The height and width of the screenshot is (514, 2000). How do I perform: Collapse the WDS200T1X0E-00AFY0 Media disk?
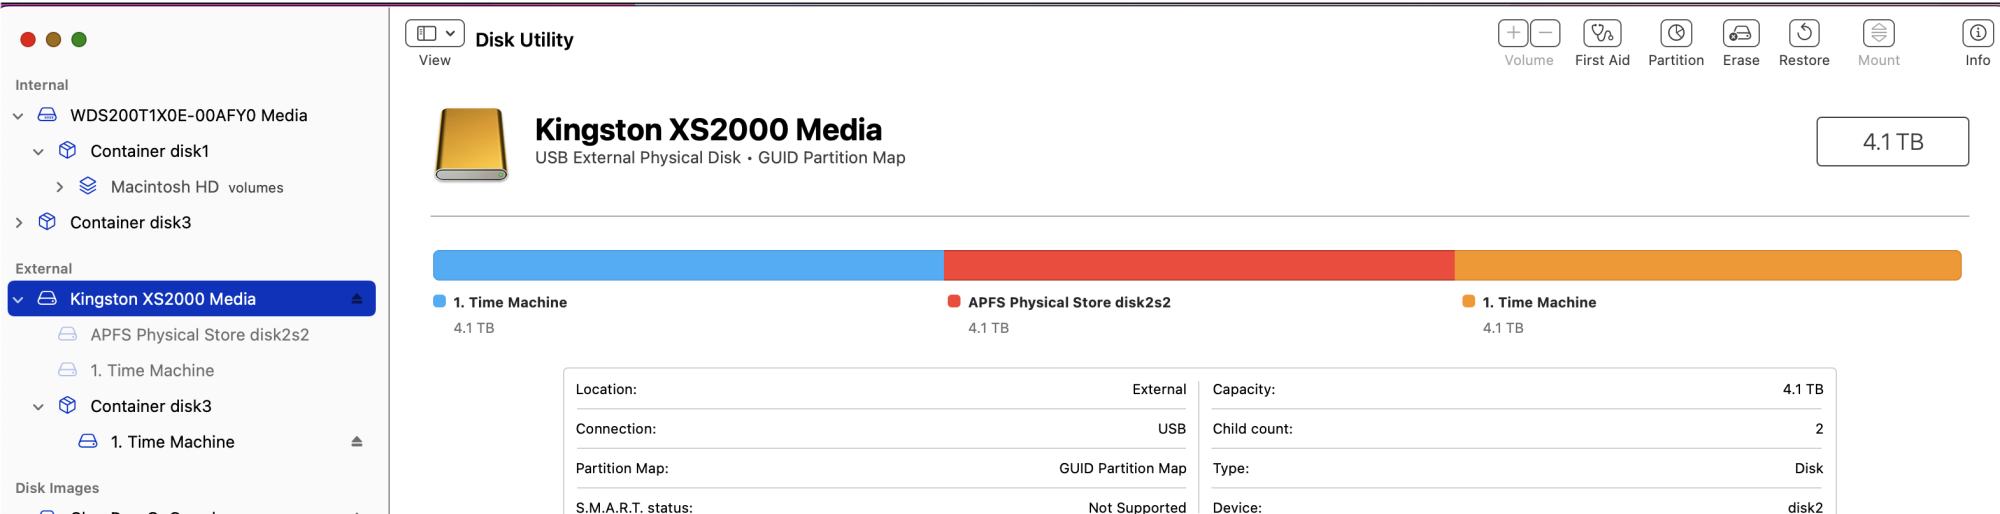click(x=18, y=116)
